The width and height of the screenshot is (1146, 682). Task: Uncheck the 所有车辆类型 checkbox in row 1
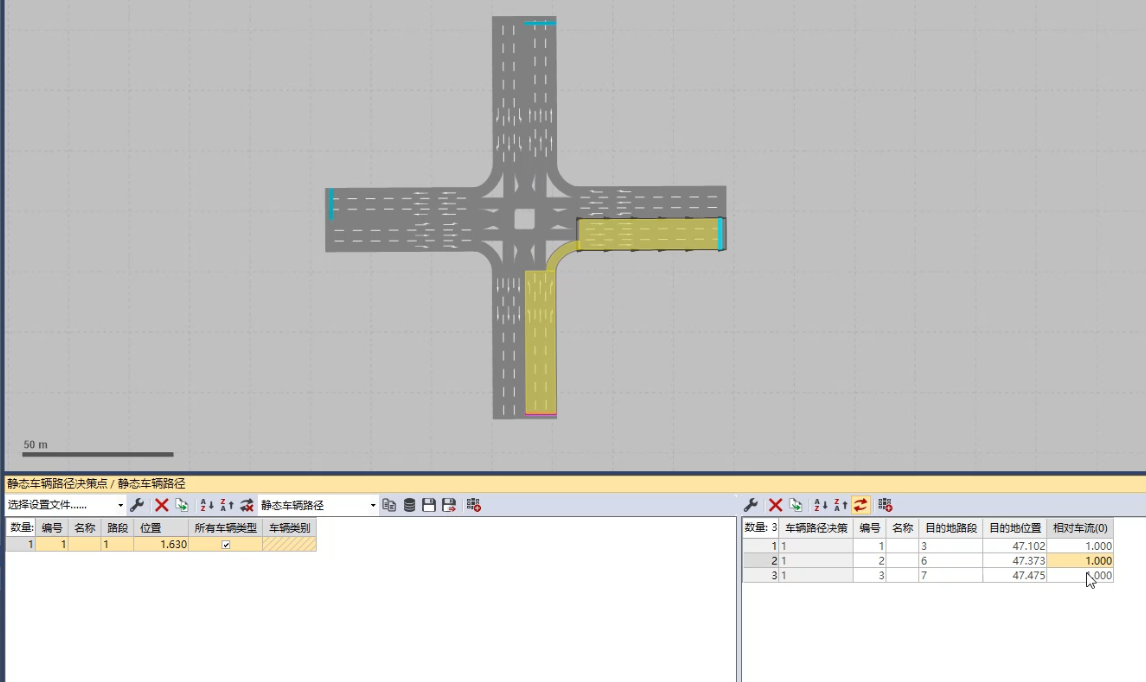[x=226, y=545]
